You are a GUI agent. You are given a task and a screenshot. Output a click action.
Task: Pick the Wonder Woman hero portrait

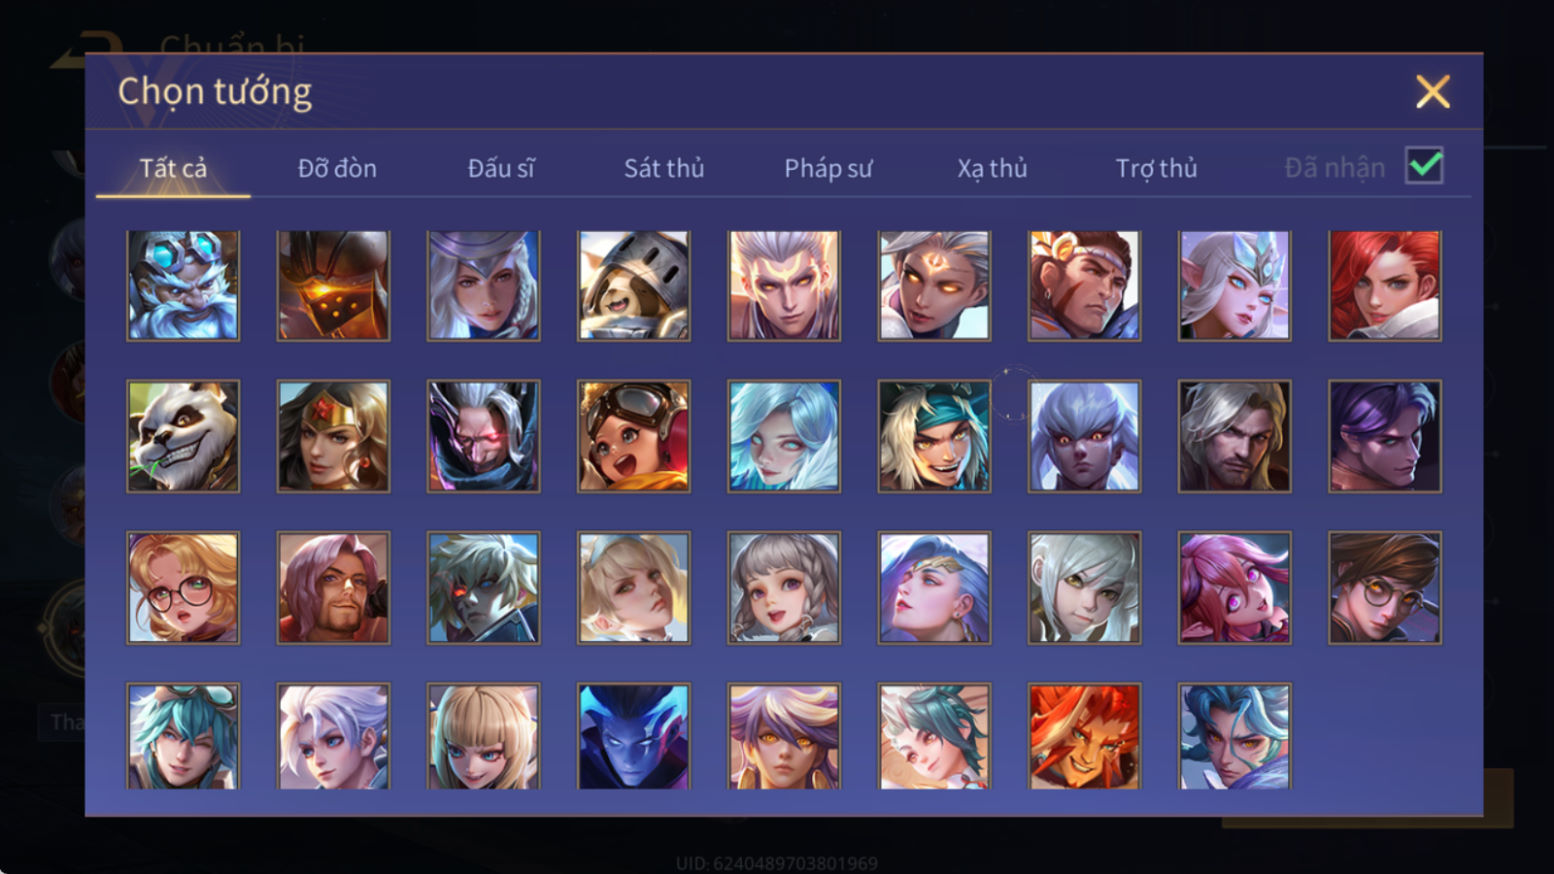333,436
